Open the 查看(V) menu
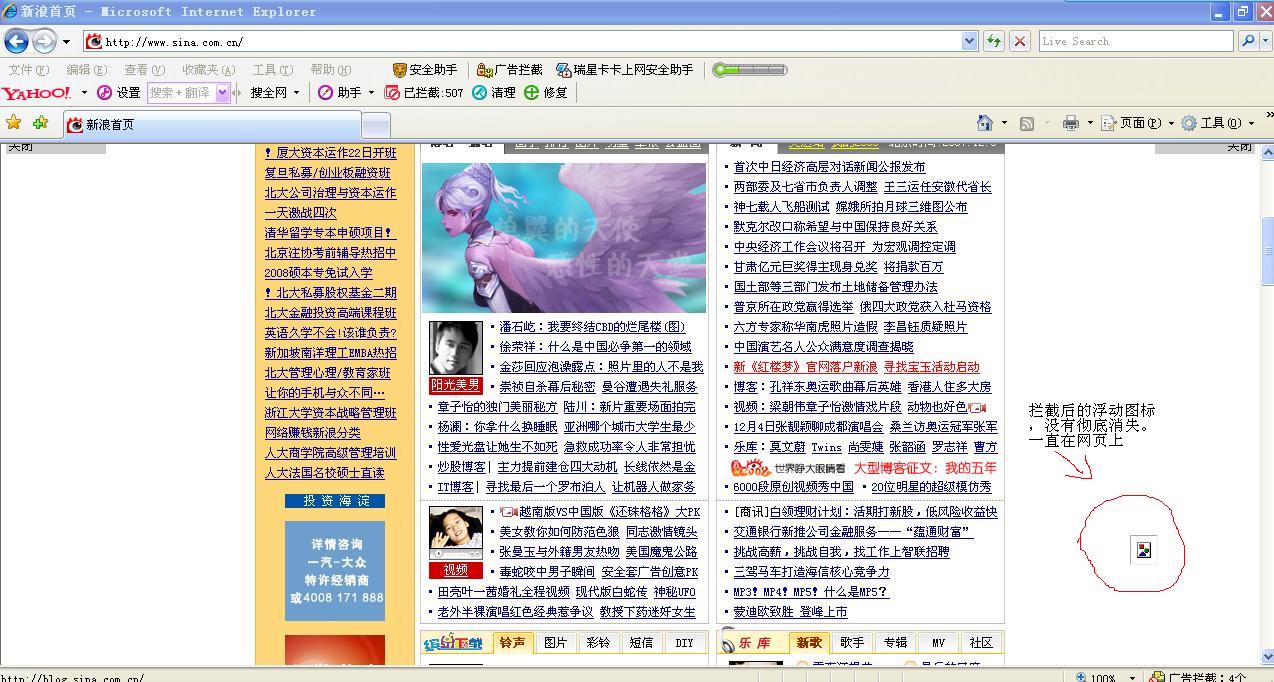Viewport: 1274px width, 682px height. (x=144, y=70)
